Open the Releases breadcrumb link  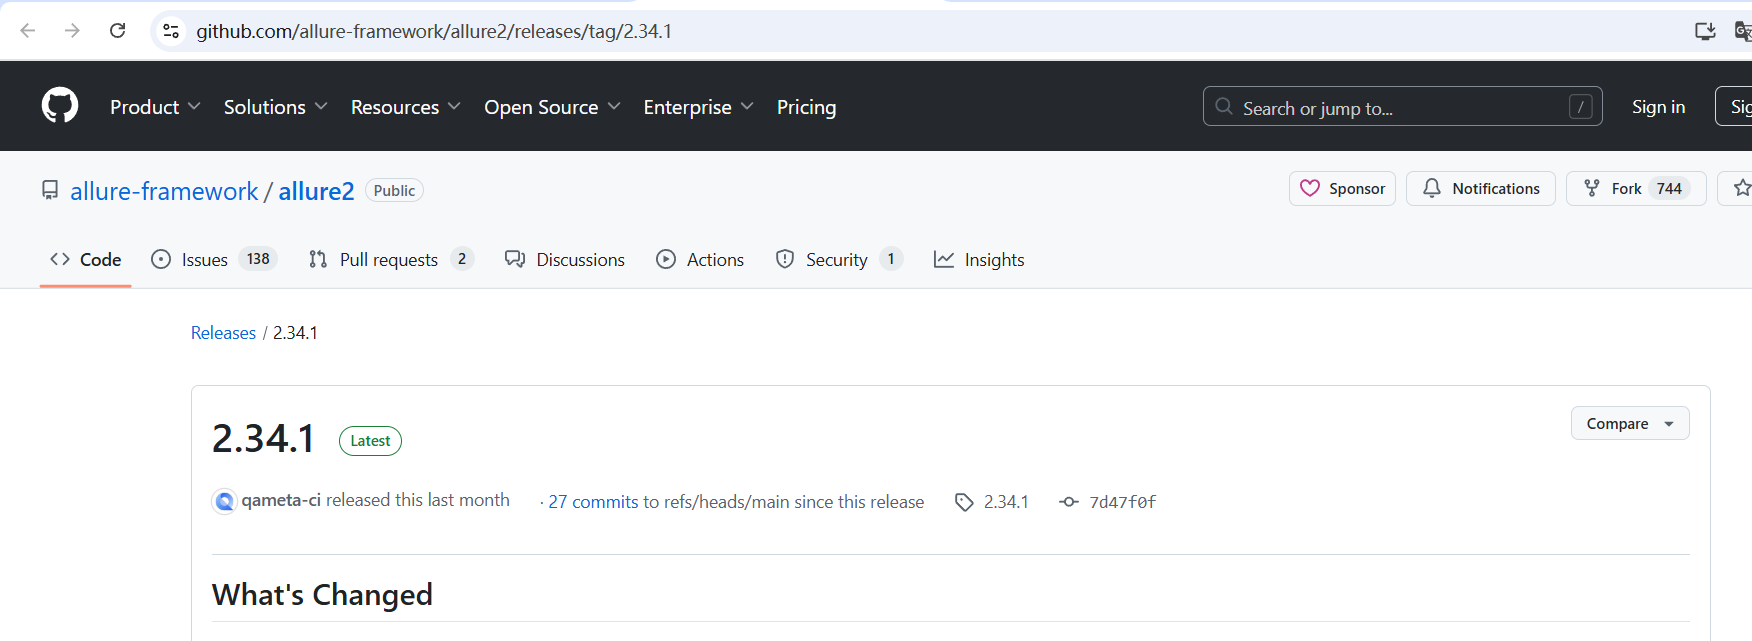[x=223, y=333]
